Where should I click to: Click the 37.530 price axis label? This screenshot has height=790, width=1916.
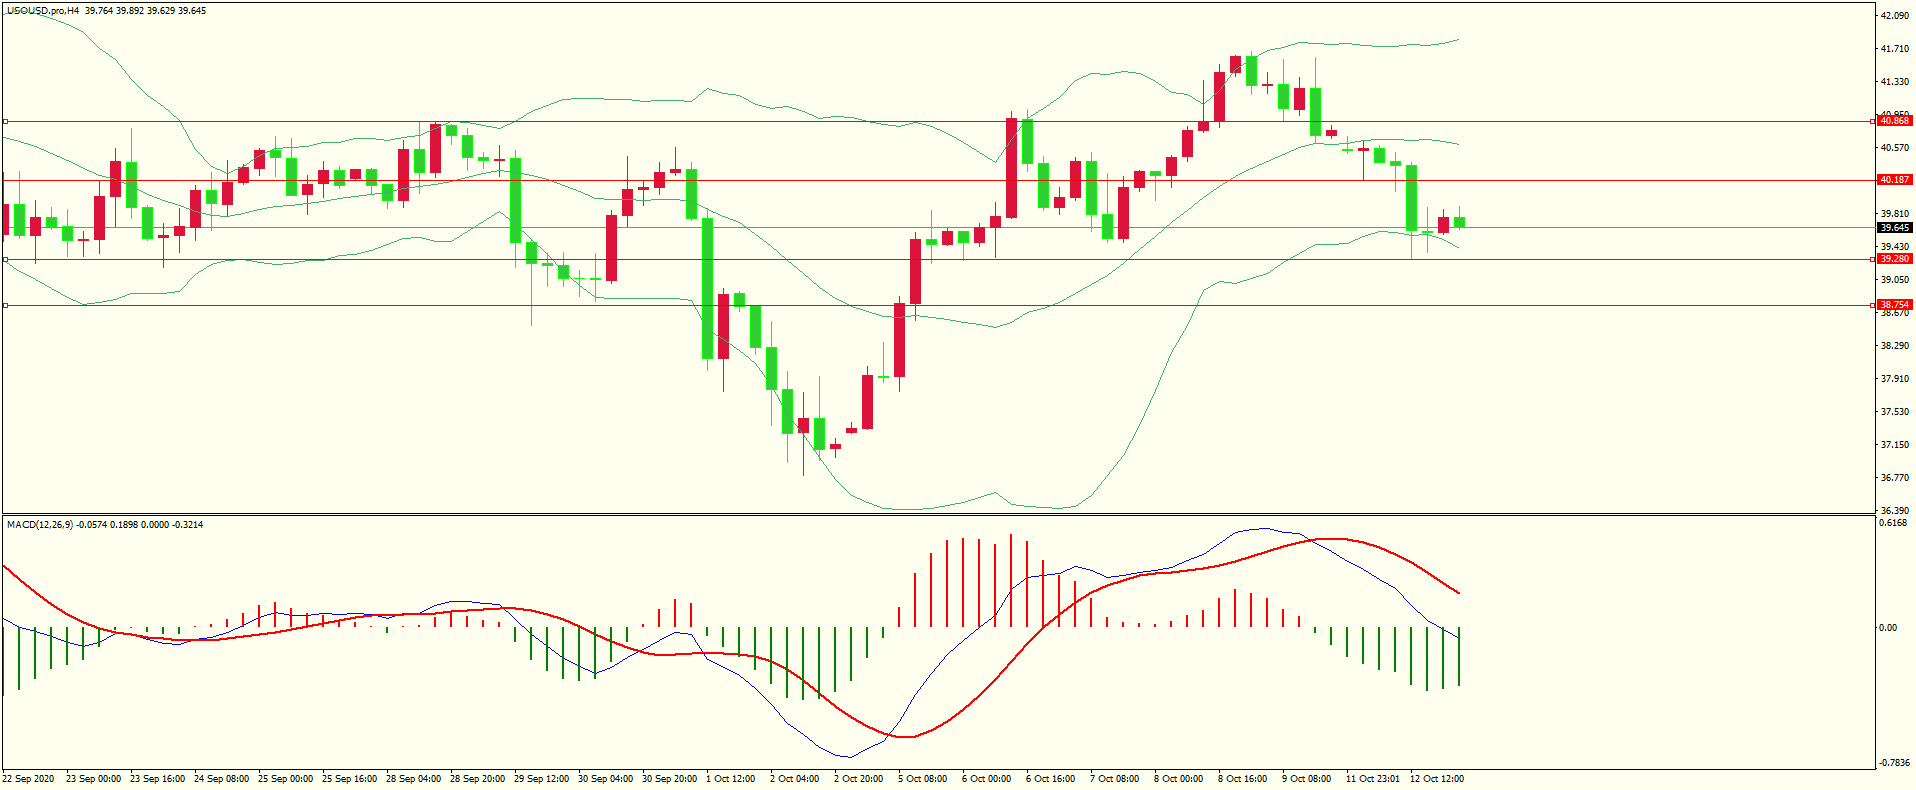click(x=1895, y=412)
